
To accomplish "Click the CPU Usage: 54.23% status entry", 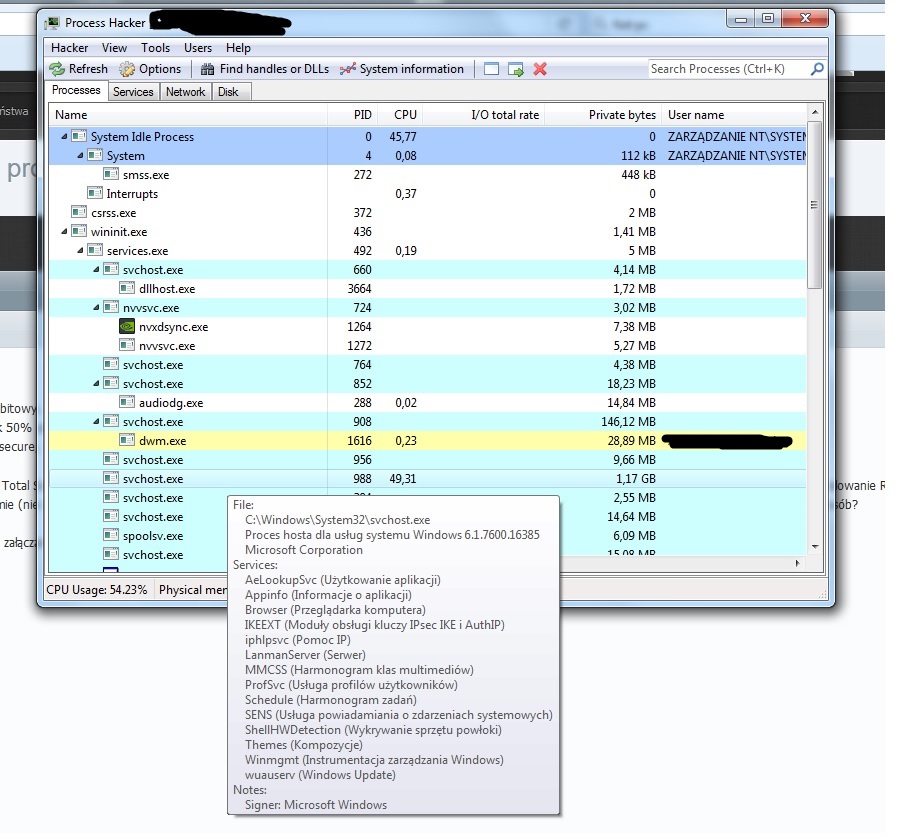I will [x=97, y=590].
